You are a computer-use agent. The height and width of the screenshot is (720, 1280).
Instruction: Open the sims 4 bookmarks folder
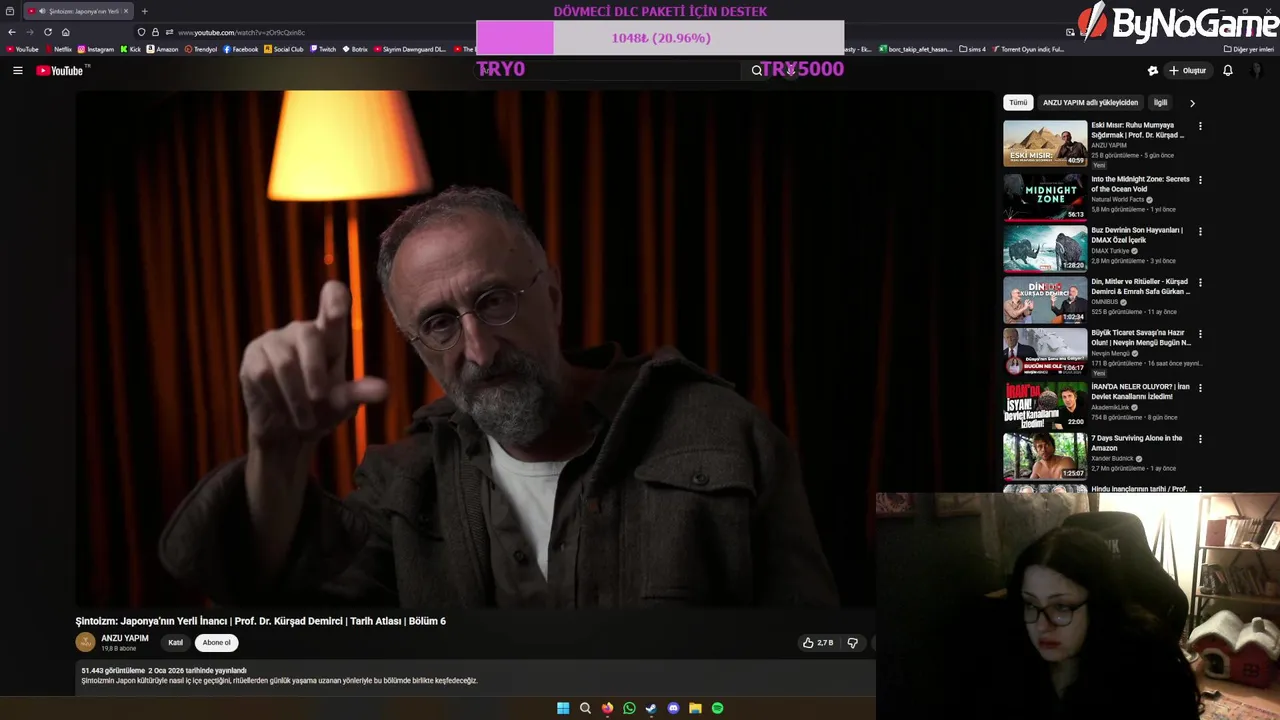[x=972, y=49]
